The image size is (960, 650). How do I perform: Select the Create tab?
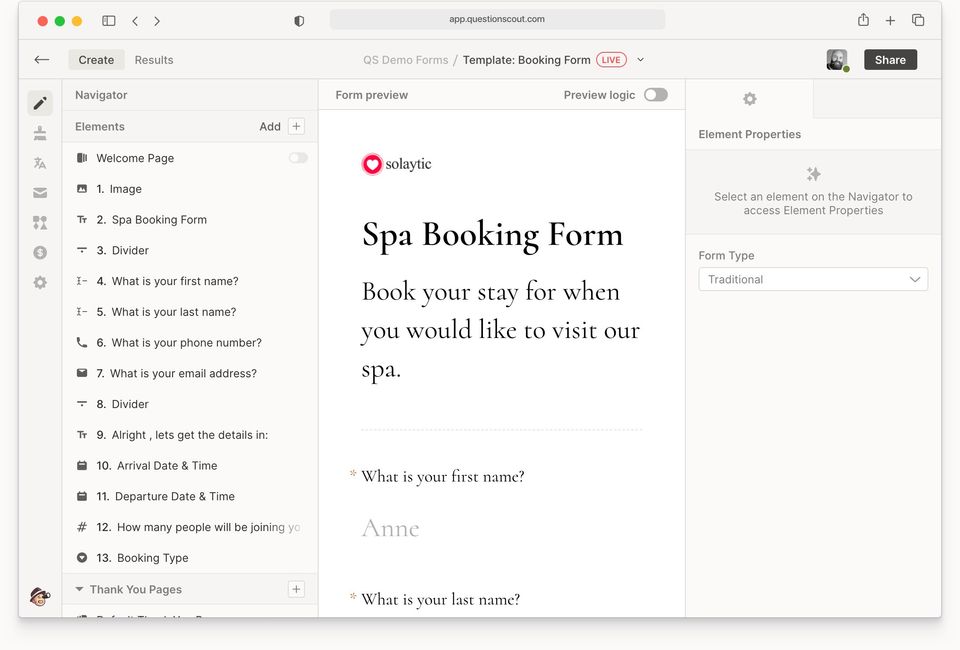tap(96, 60)
